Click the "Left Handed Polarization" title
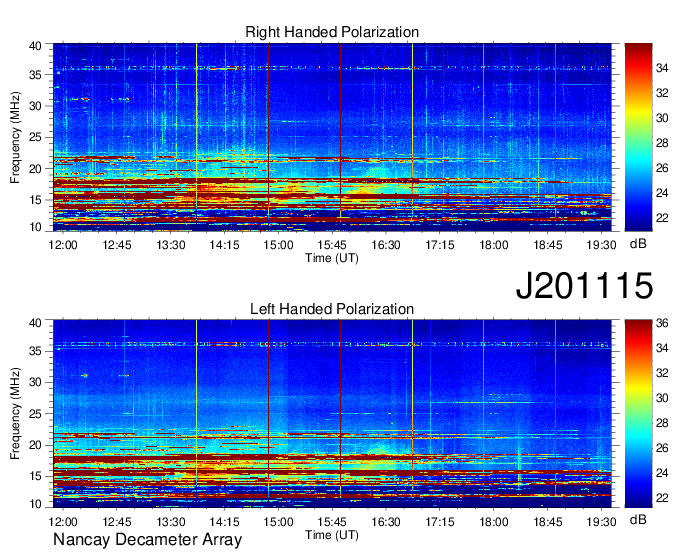680x552 pixels. [332, 309]
